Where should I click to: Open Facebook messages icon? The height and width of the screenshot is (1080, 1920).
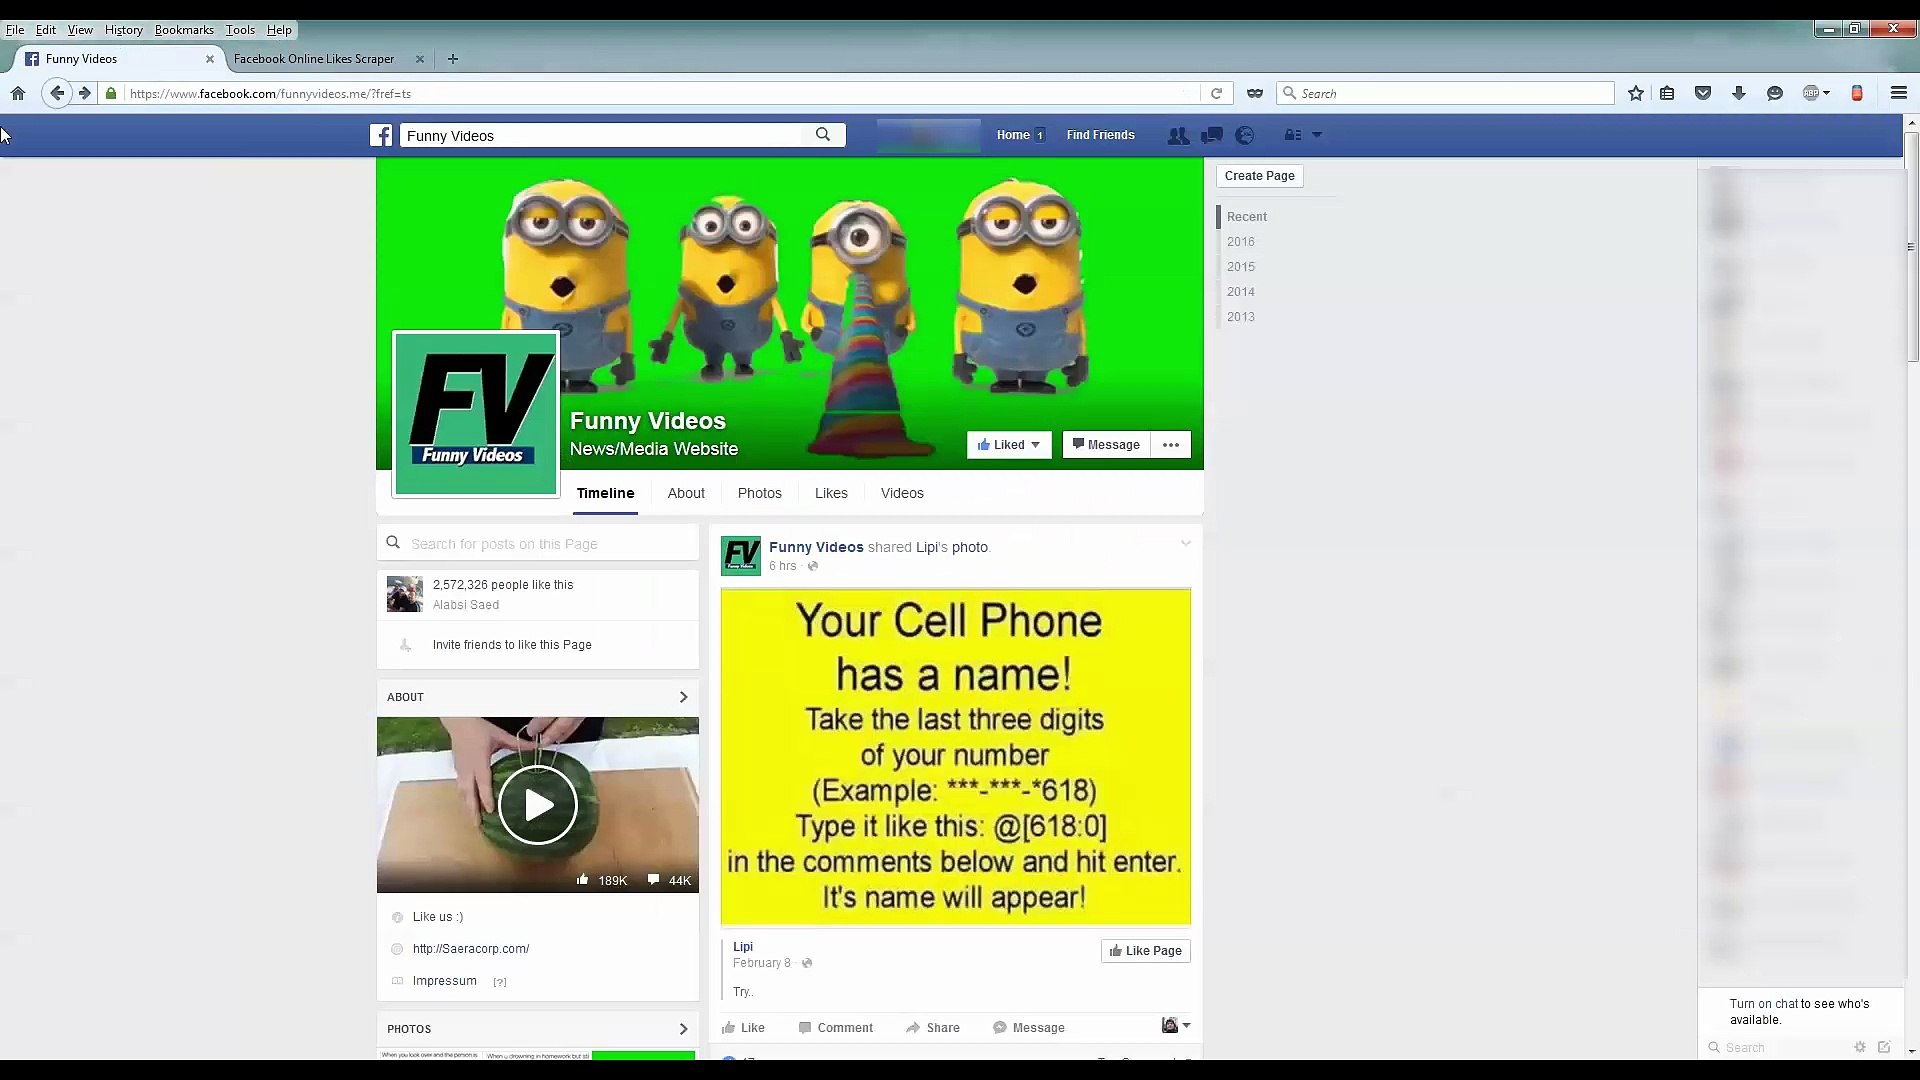[1212, 135]
